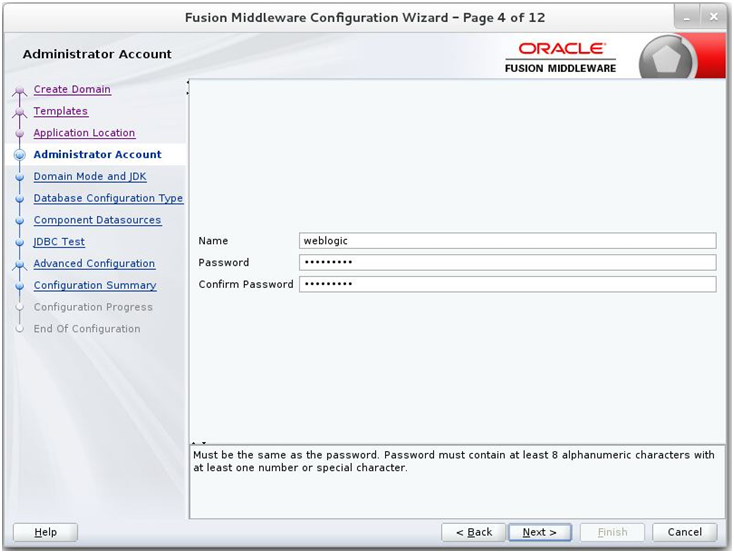Click the Configuration Progress node icon
The height and width of the screenshot is (553, 734).
(x=19, y=308)
